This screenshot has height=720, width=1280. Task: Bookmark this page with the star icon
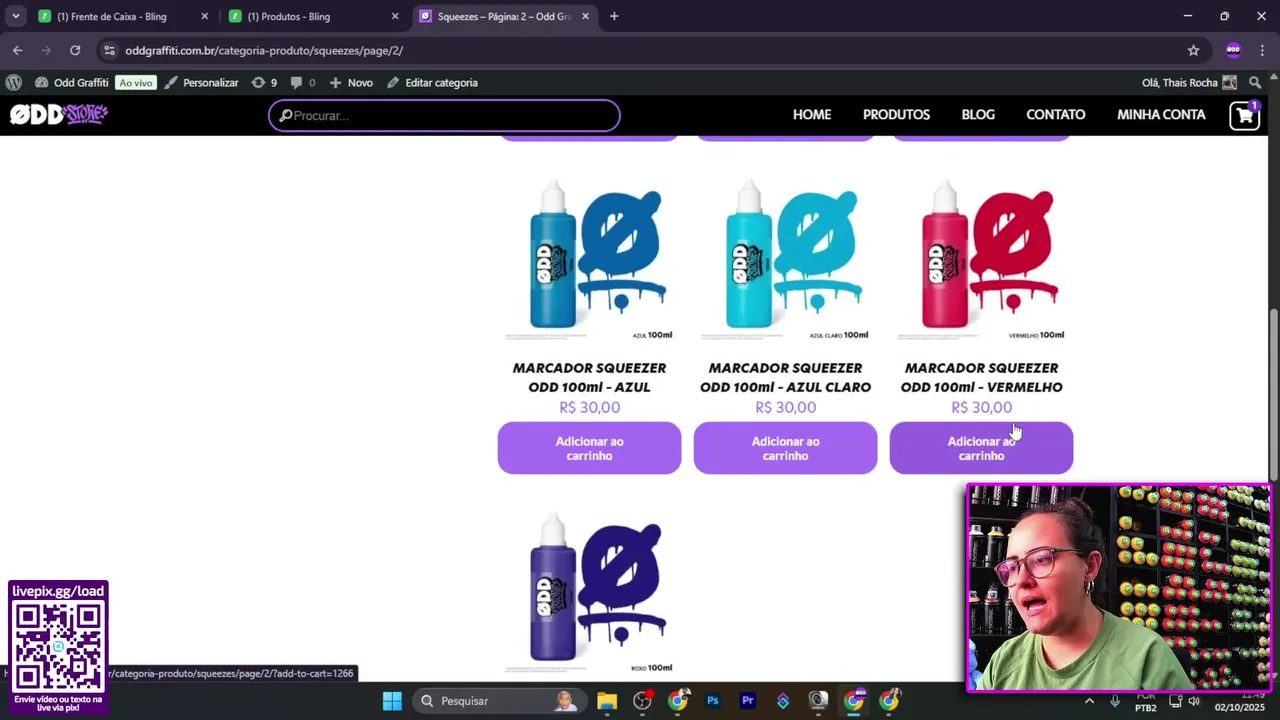(x=1193, y=50)
